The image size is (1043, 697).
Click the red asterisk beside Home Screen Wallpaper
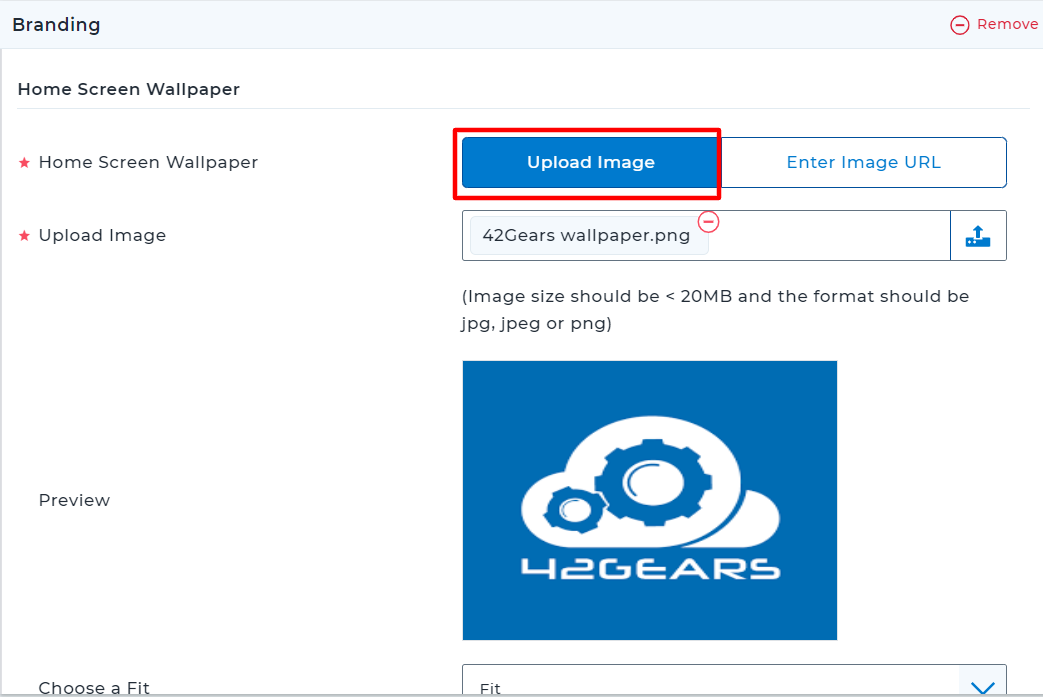point(24,162)
